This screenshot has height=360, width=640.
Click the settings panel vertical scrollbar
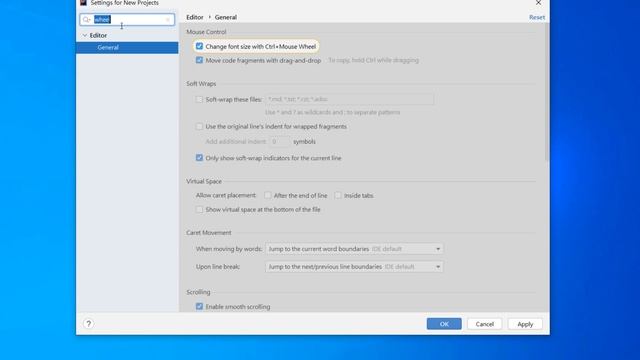547,92
